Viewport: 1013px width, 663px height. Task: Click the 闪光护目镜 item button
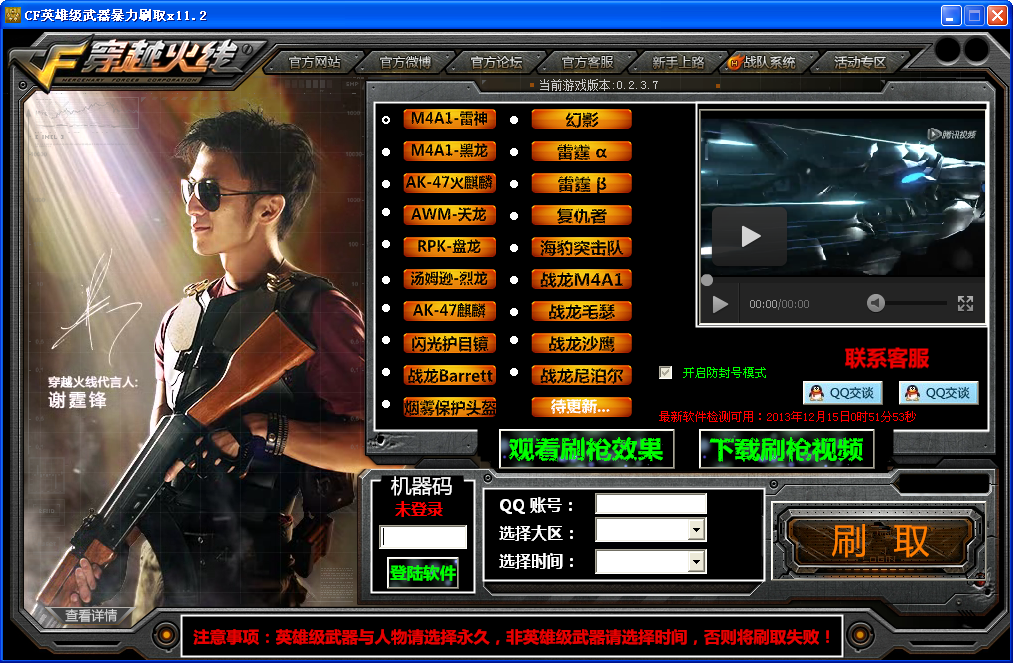click(450, 343)
